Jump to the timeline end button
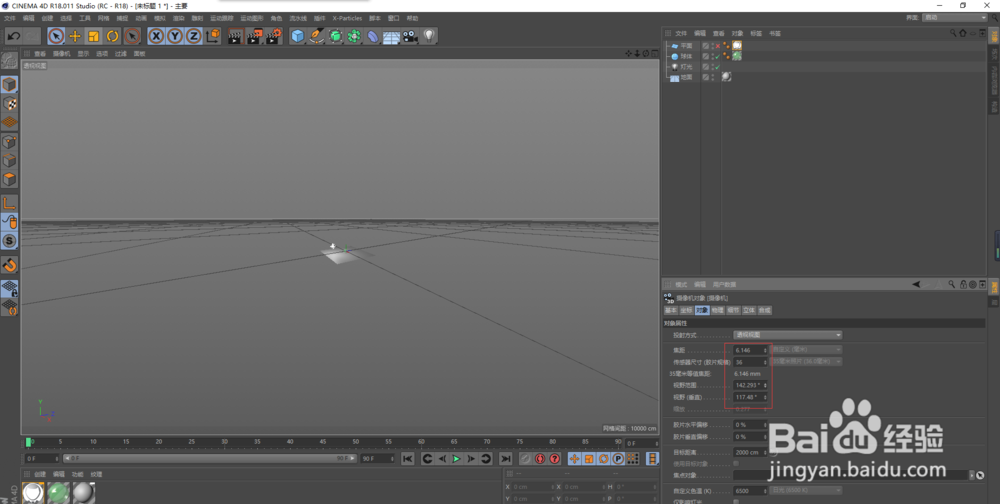1000x504 pixels. [x=505, y=459]
